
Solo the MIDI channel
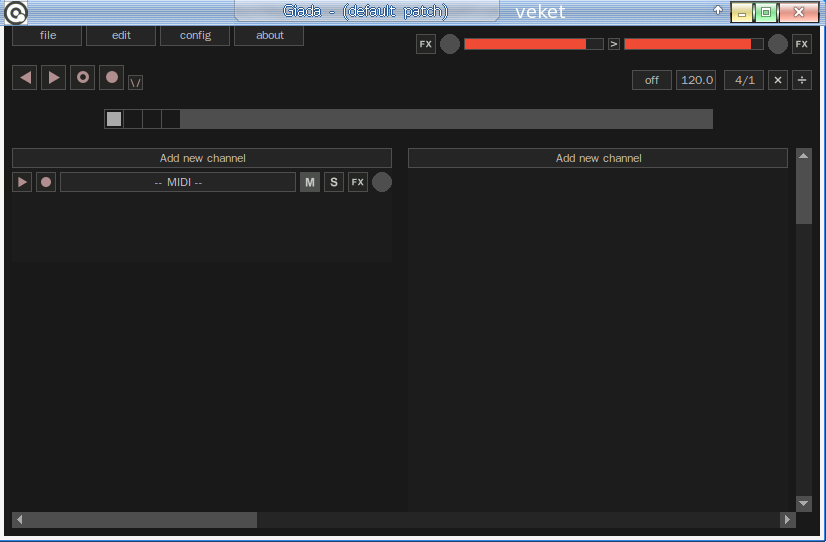334,182
